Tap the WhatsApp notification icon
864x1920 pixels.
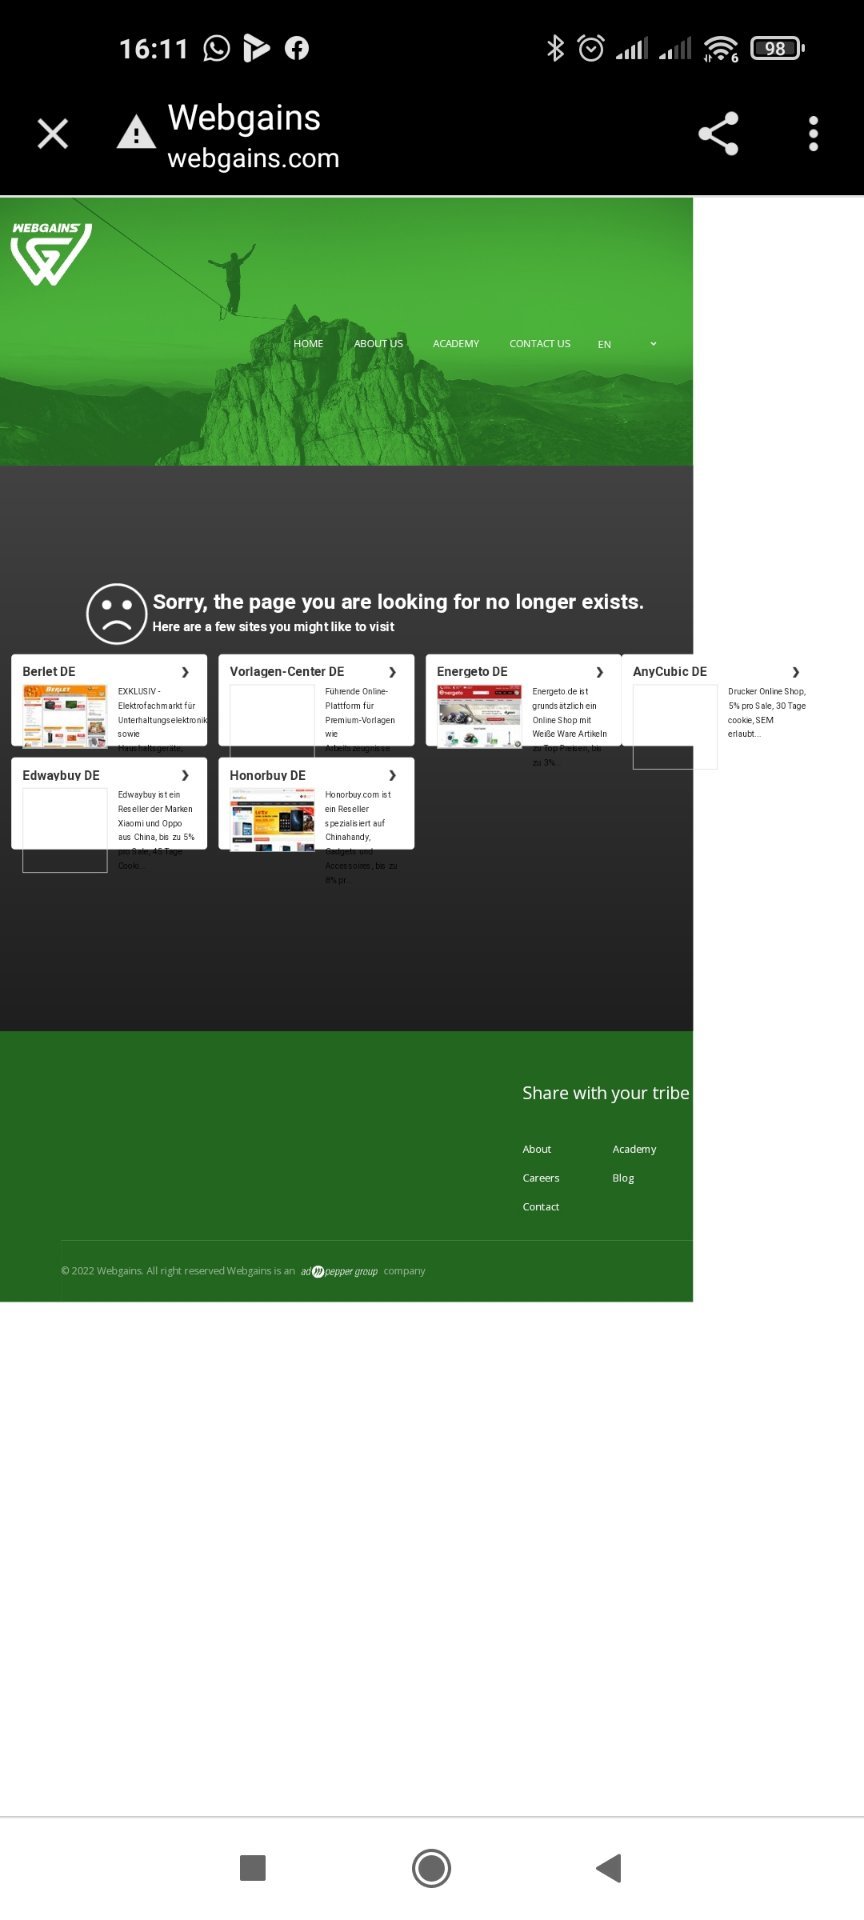pyautogui.click(x=216, y=48)
